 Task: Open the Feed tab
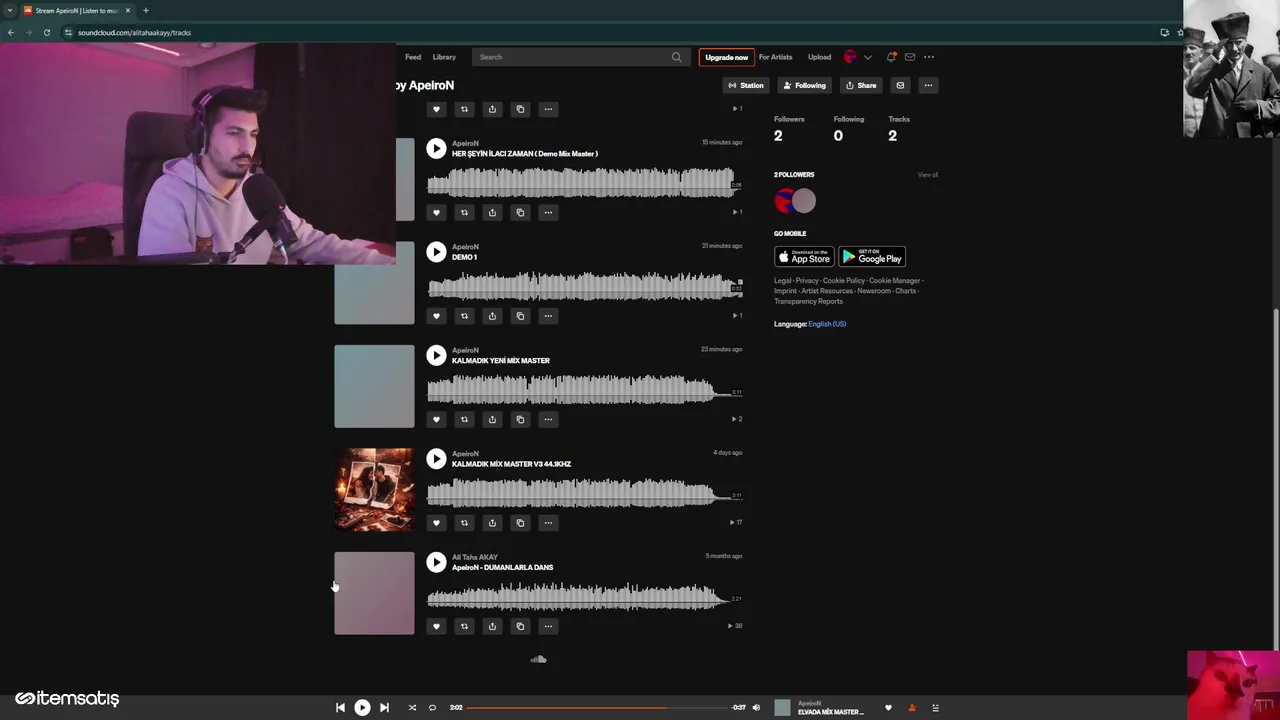point(413,57)
